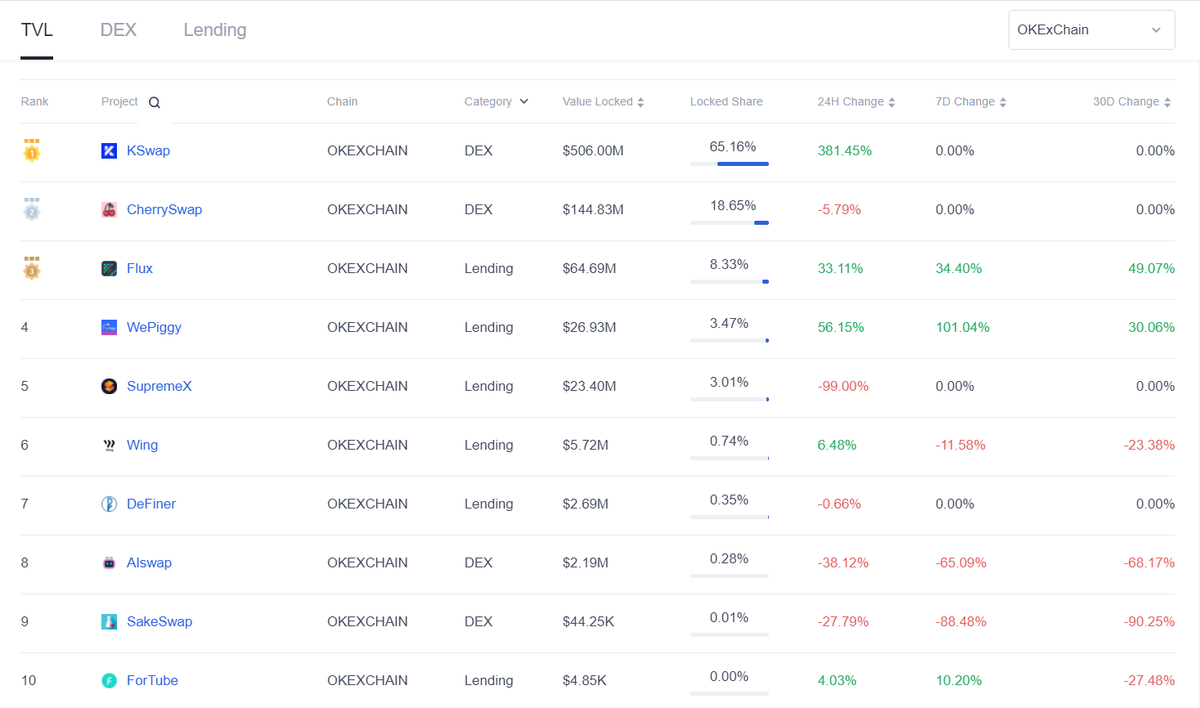Click CherrySwap 18.65% locked share bar
The image size is (1200, 708).
pos(729,222)
